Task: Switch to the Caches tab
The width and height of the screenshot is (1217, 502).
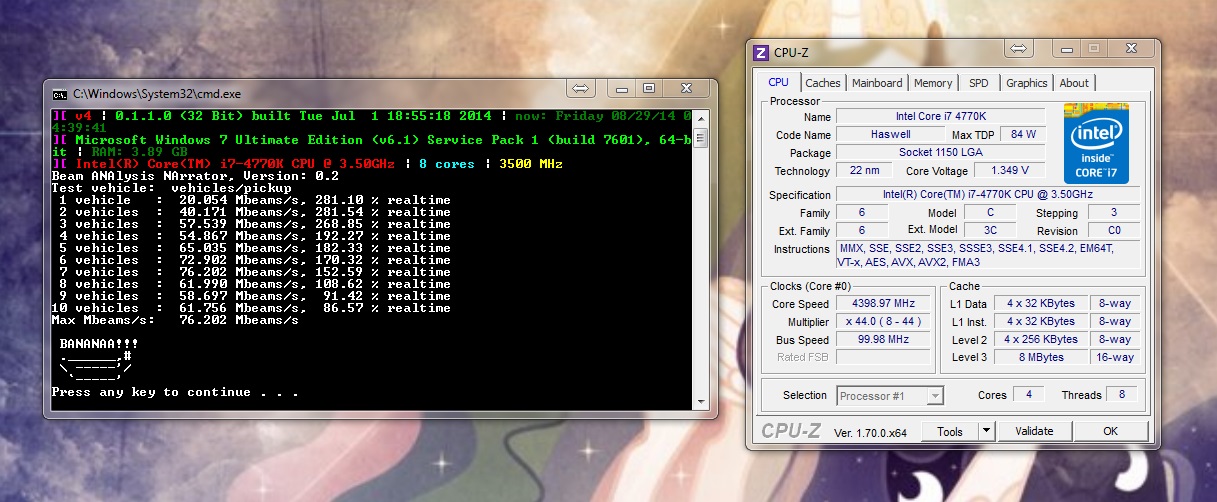Action: pos(823,83)
